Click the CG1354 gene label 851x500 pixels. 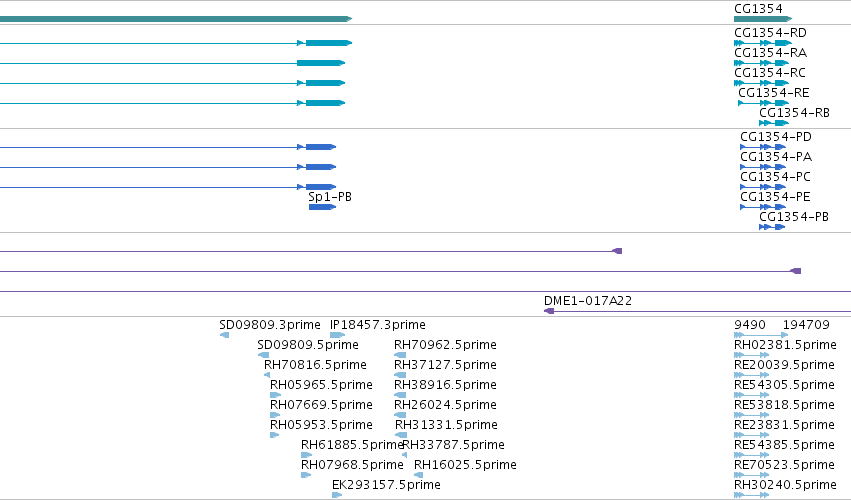pos(758,9)
